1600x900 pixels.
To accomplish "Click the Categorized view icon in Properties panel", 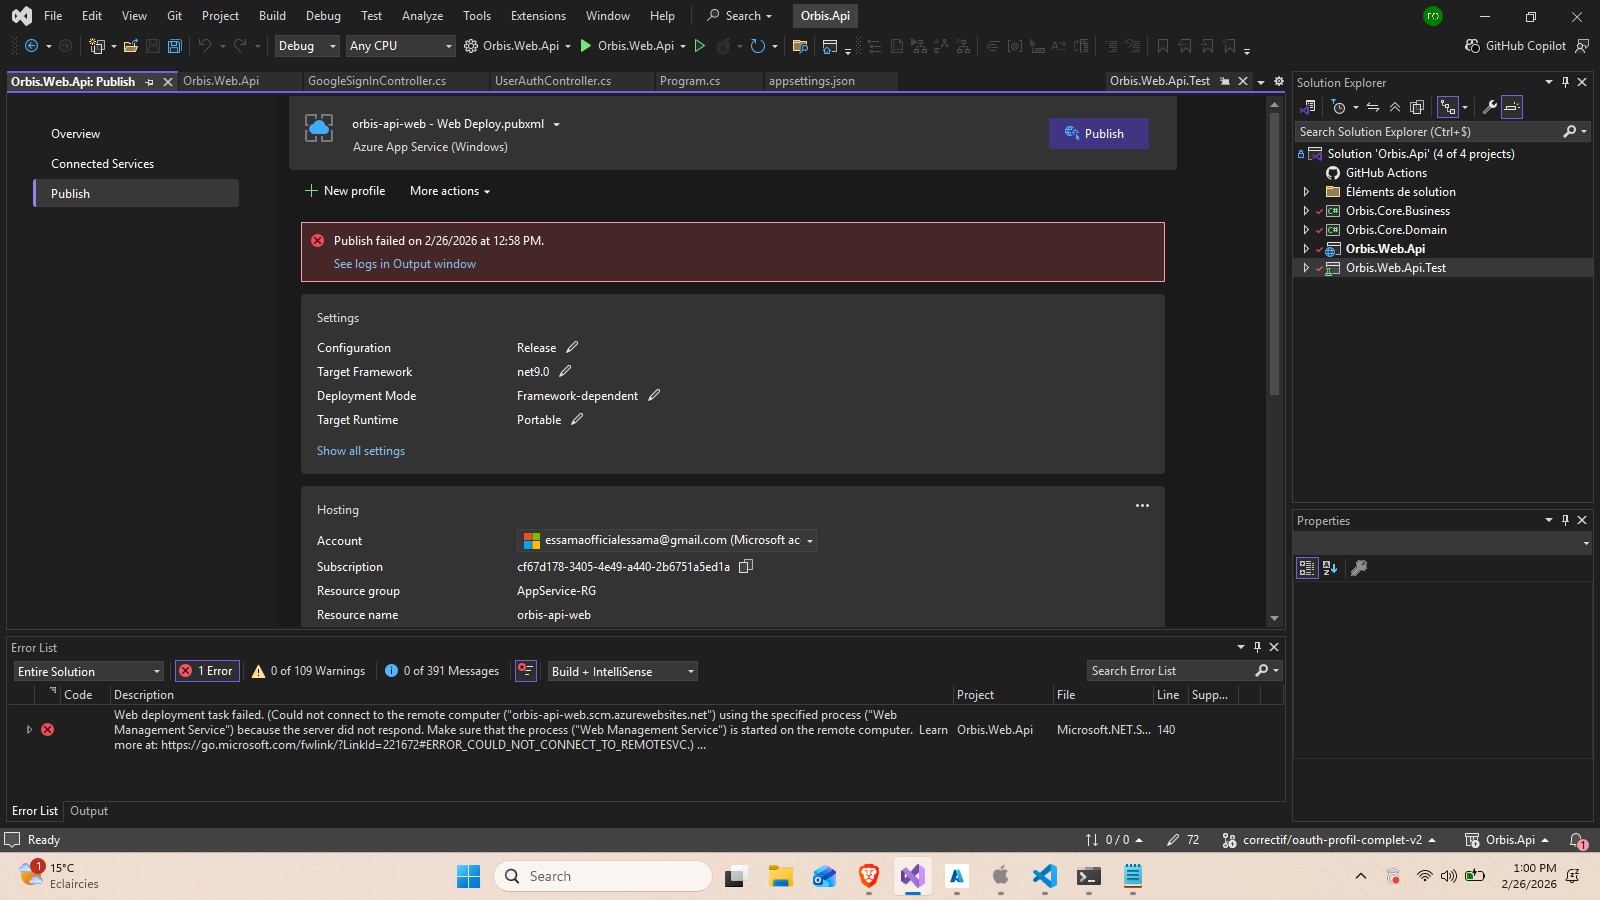I will (x=1306, y=568).
